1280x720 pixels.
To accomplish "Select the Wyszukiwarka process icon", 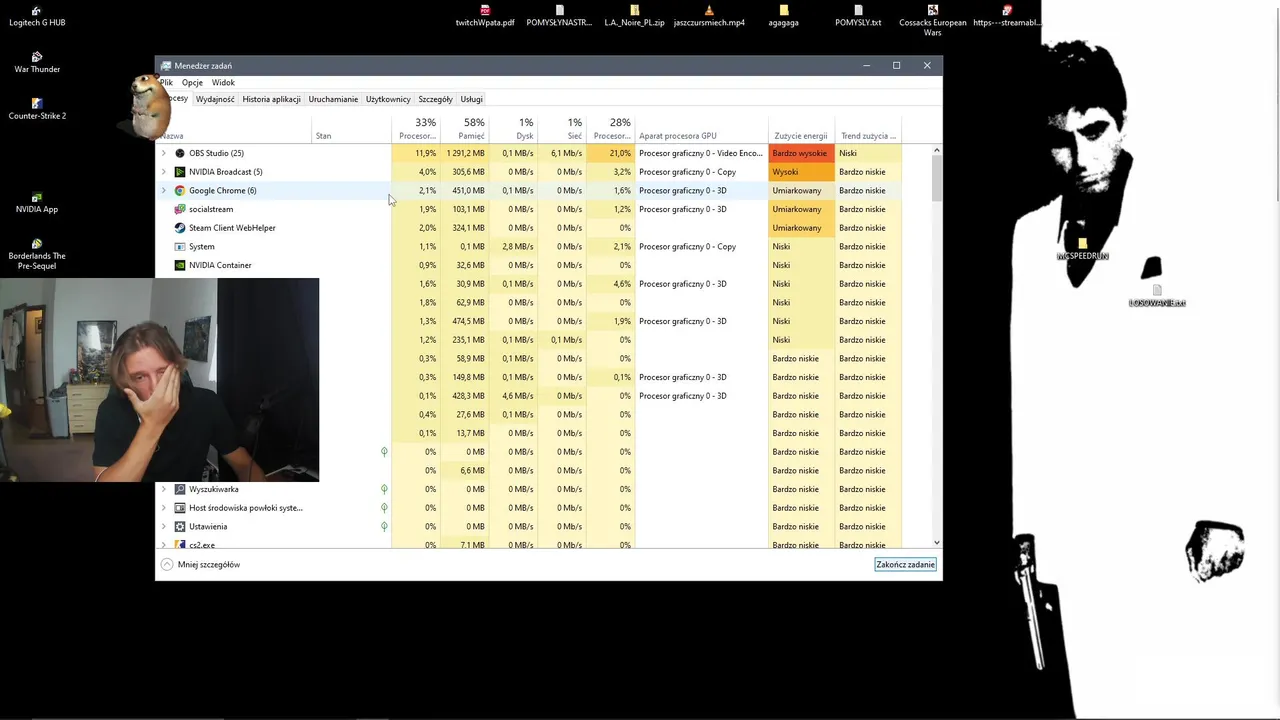I will [180, 489].
